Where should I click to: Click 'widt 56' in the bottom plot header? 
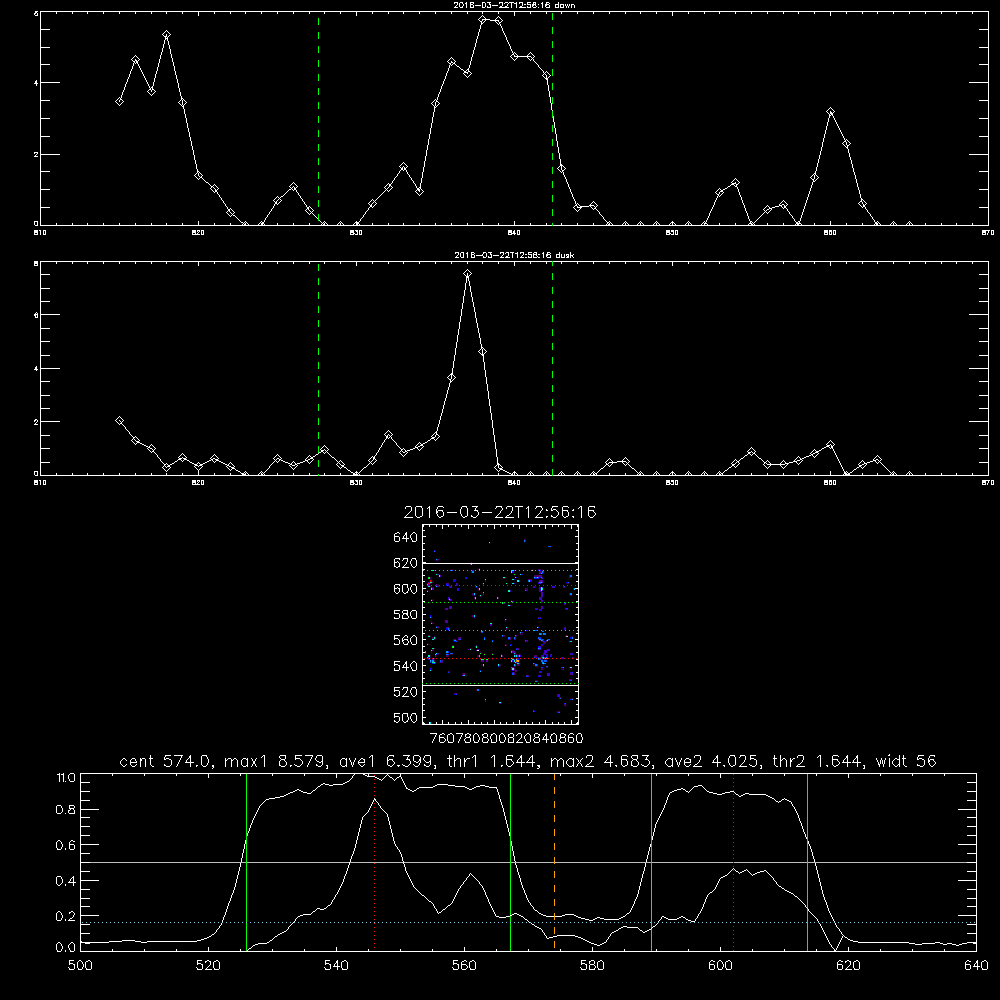pyautogui.click(x=906, y=761)
